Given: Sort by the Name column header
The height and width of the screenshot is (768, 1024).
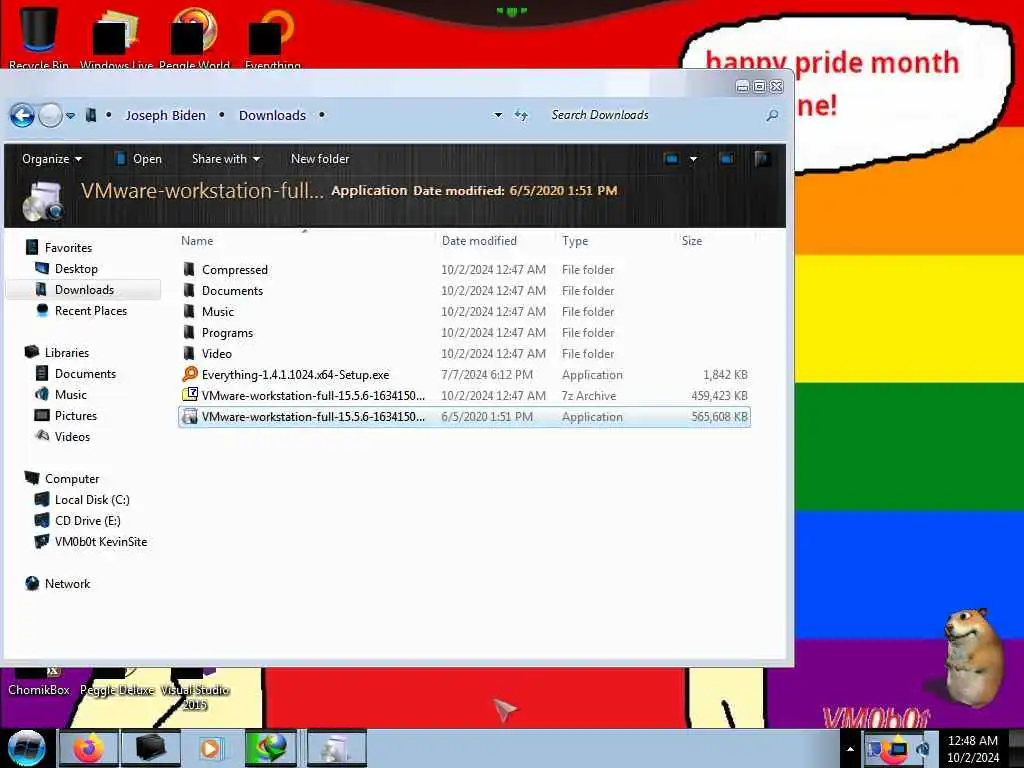Looking at the screenshot, I should (197, 241).
